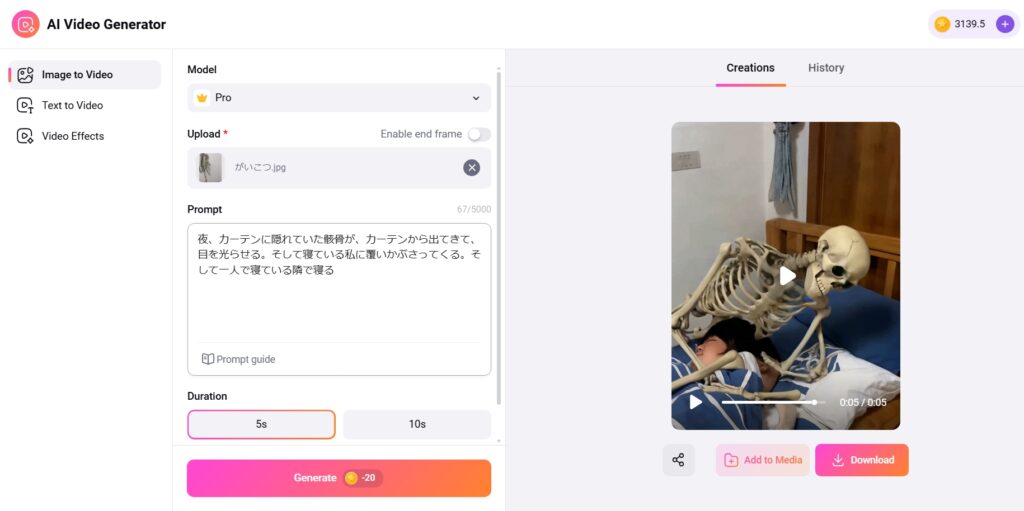Click the Prompt guide link

point(238,359)
